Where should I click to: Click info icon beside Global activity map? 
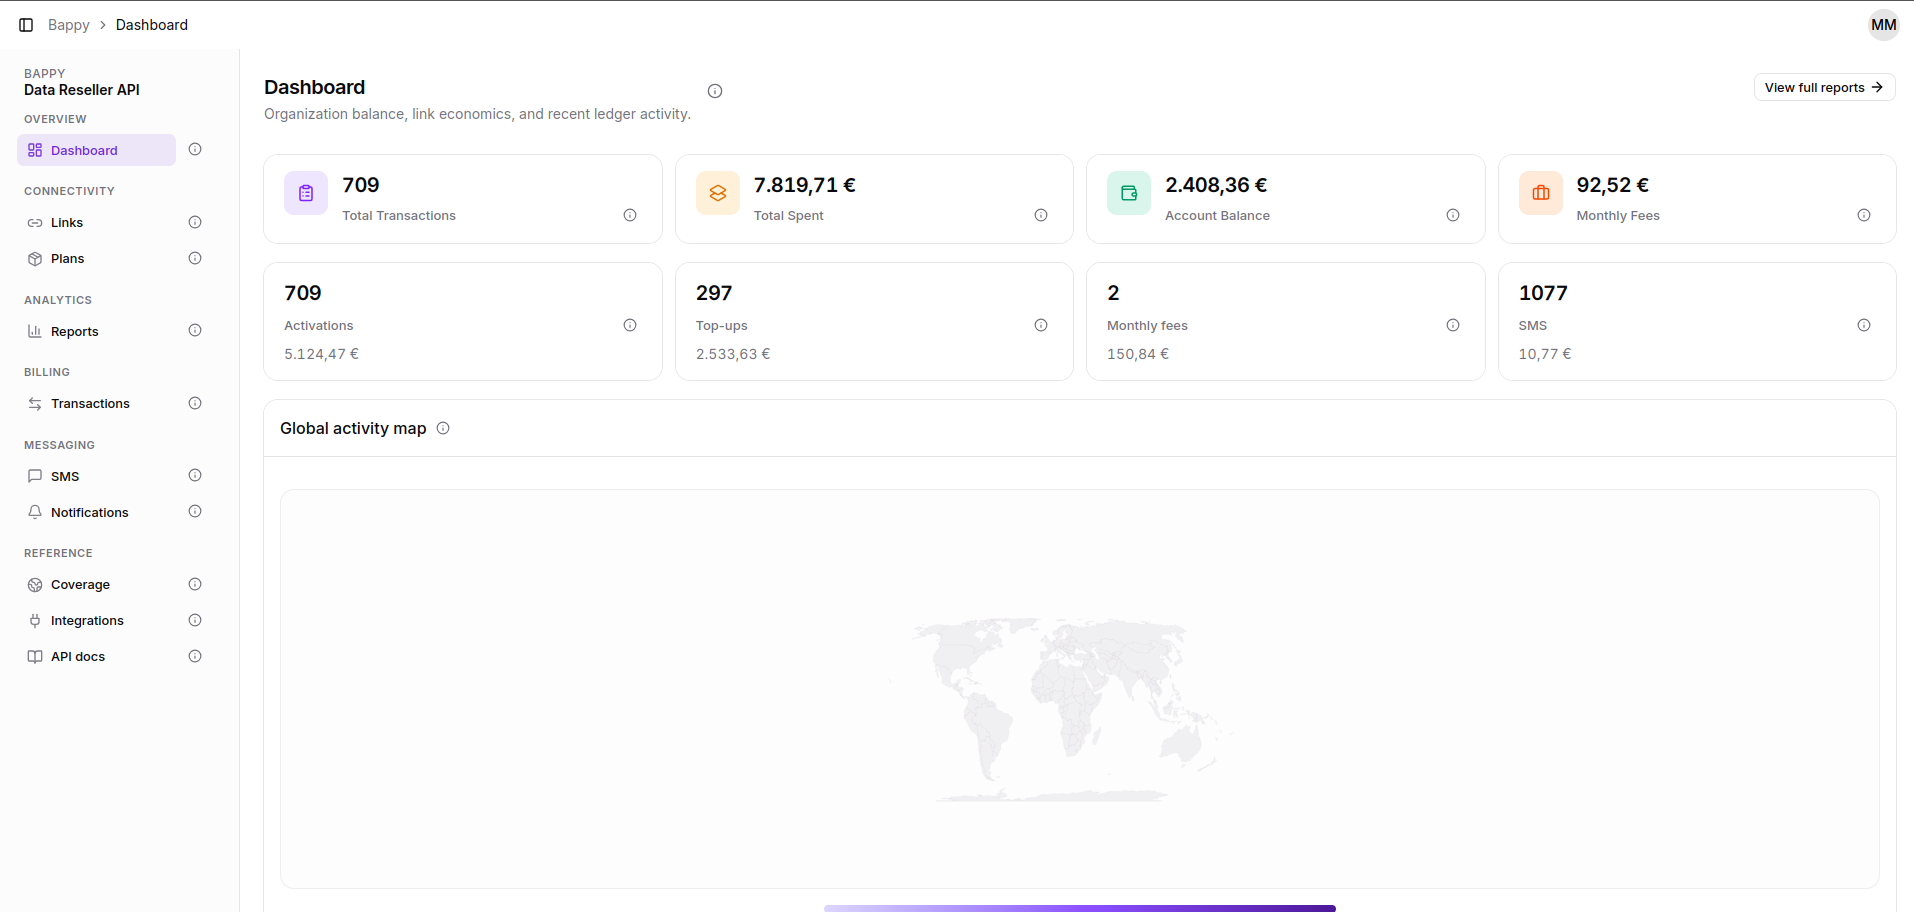click(x=443, y=428)
